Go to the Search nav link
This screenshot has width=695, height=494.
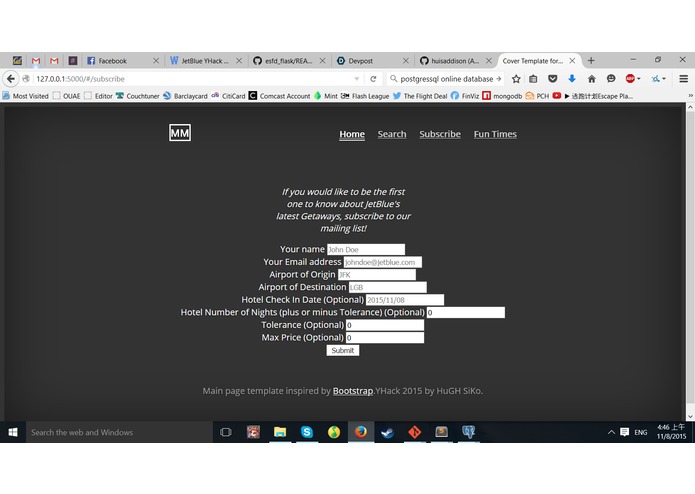click(392, 134)
